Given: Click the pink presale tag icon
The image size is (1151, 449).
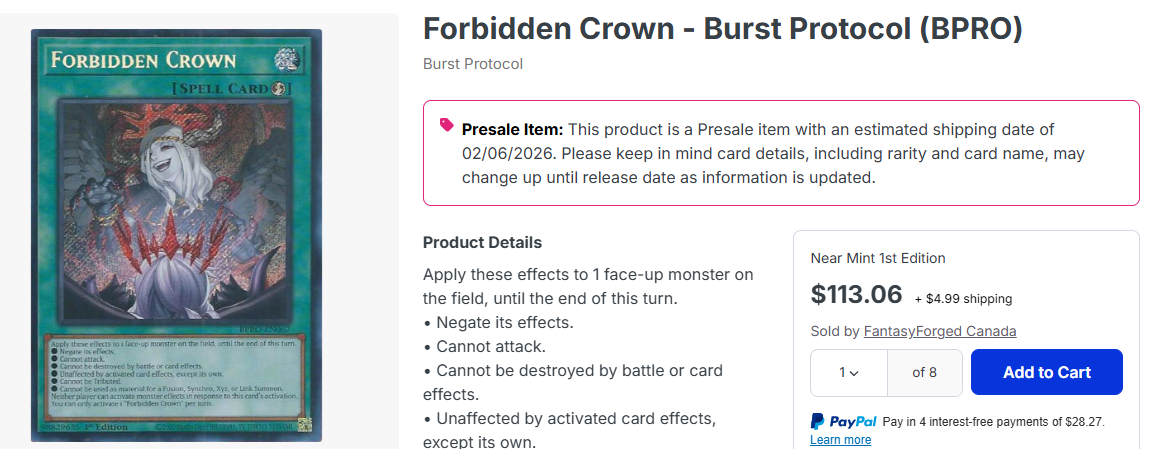Looking at the screenshot, I should [446, 125].
